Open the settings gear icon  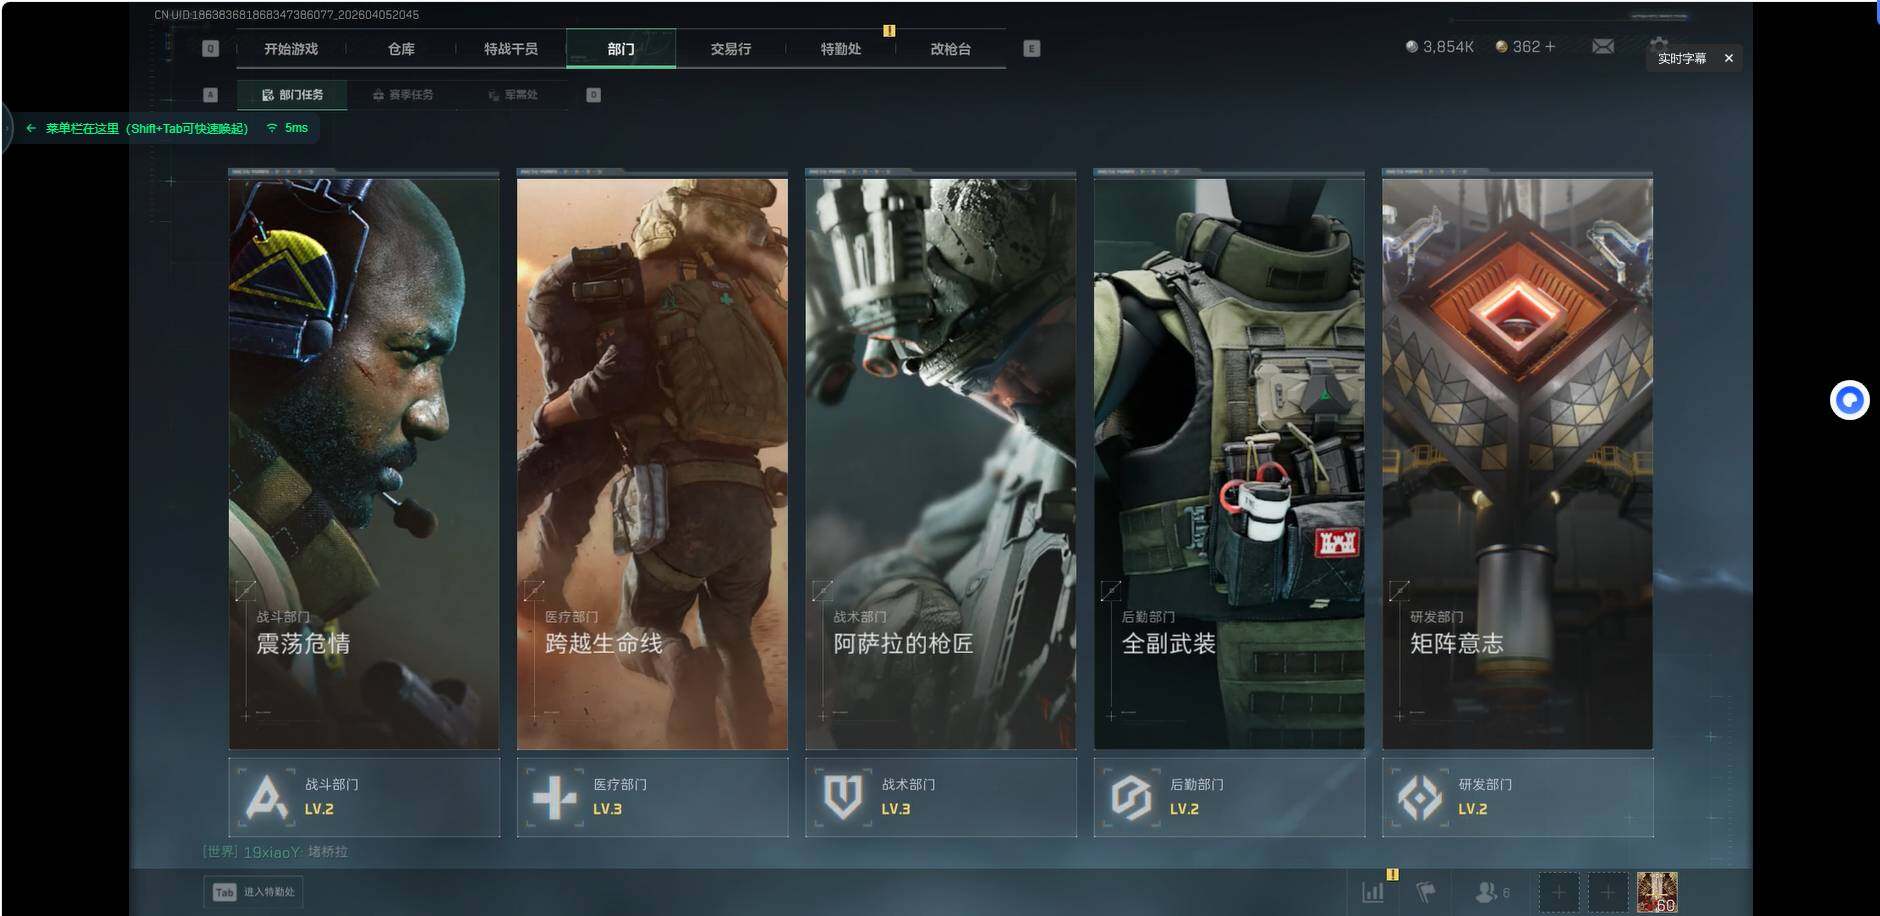pos(1659,43)
